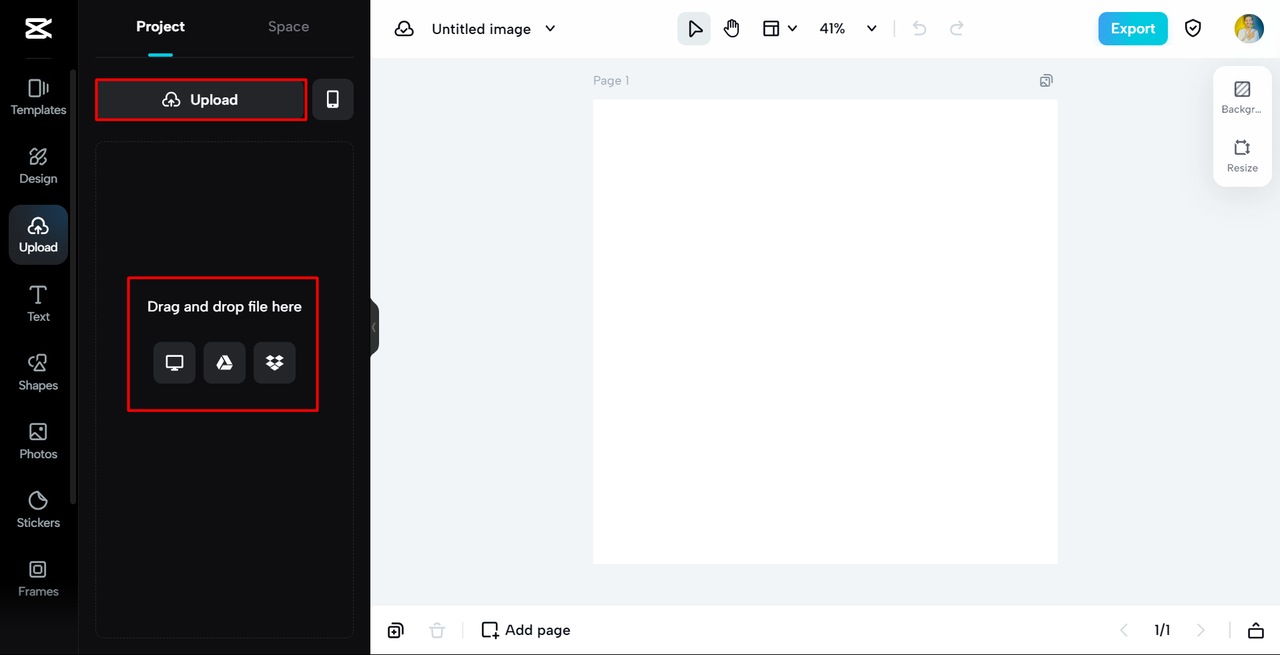Open the dropdown next to Untitled image
The height and width of the screenshot is (655, 1280).
[550, 29]
